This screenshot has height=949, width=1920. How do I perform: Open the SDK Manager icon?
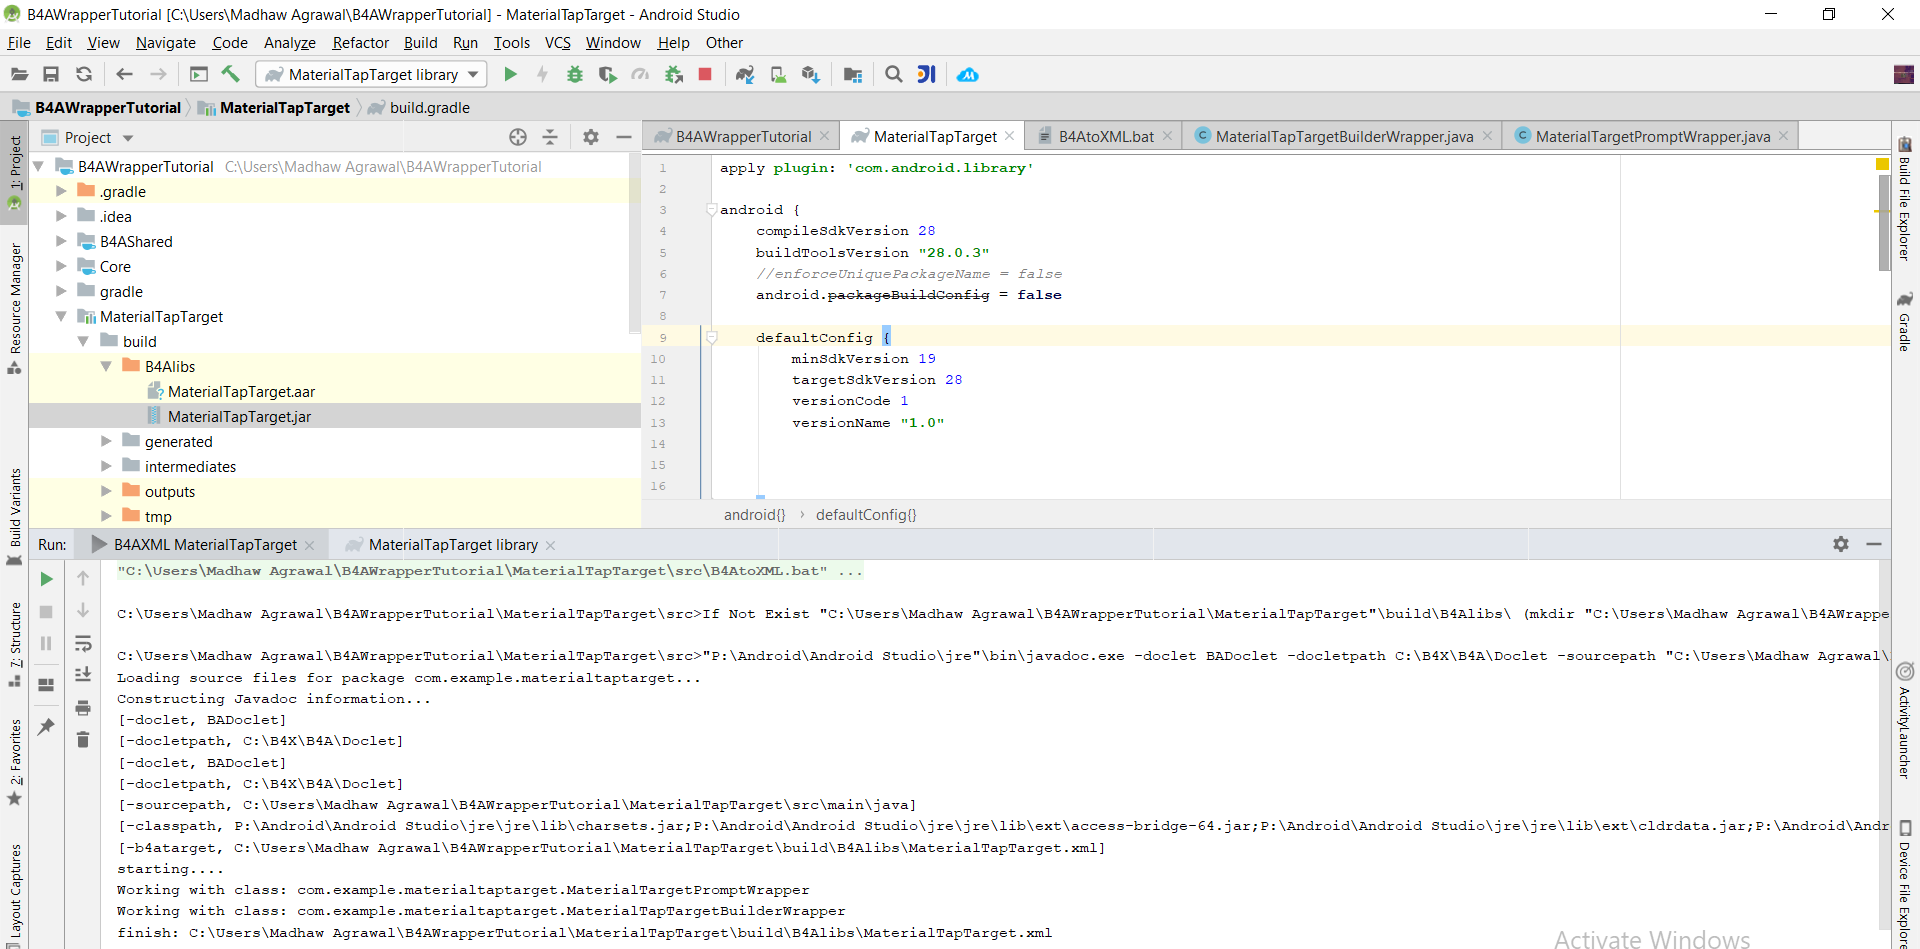click(x=811, y=74)
